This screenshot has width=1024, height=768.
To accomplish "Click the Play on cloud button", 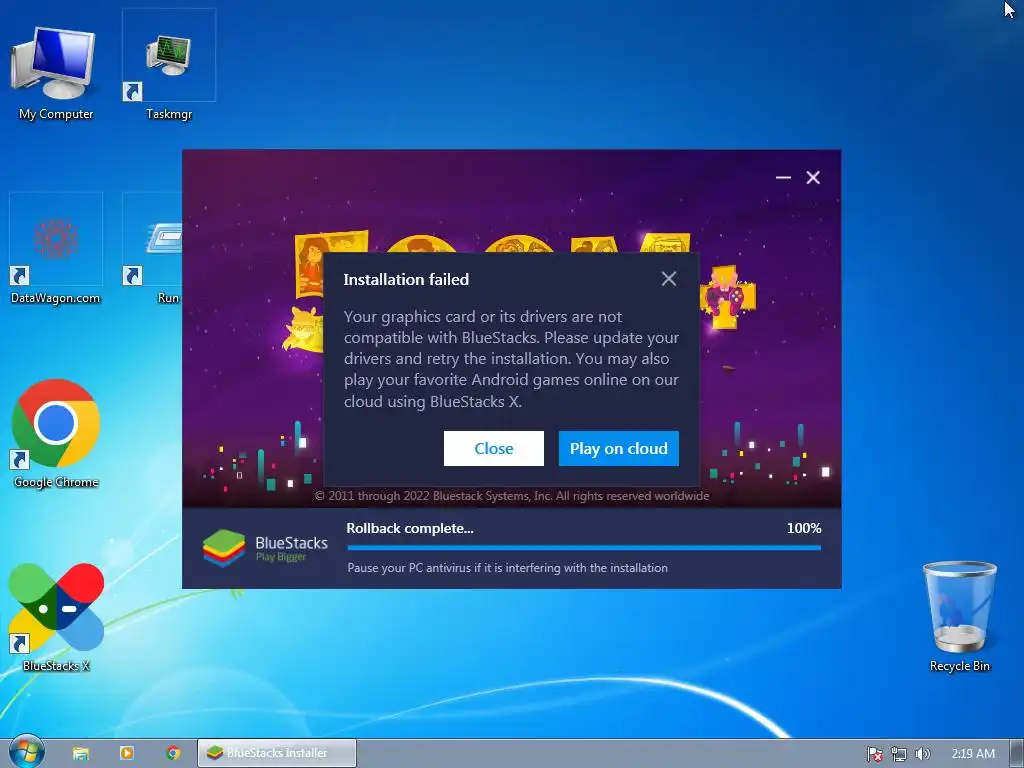I will tap(618, 449).
